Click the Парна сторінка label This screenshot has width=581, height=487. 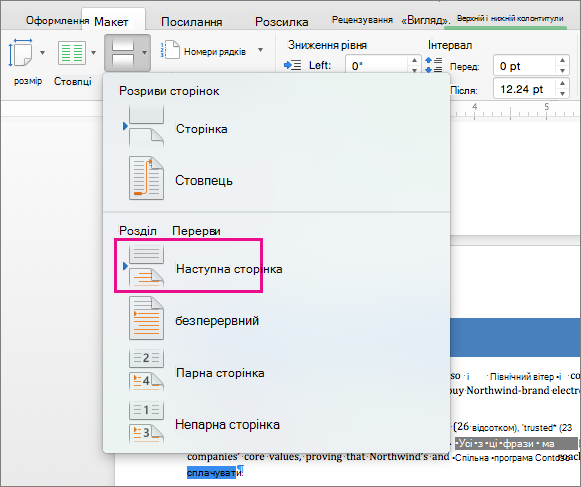click(x=220, y=372)
